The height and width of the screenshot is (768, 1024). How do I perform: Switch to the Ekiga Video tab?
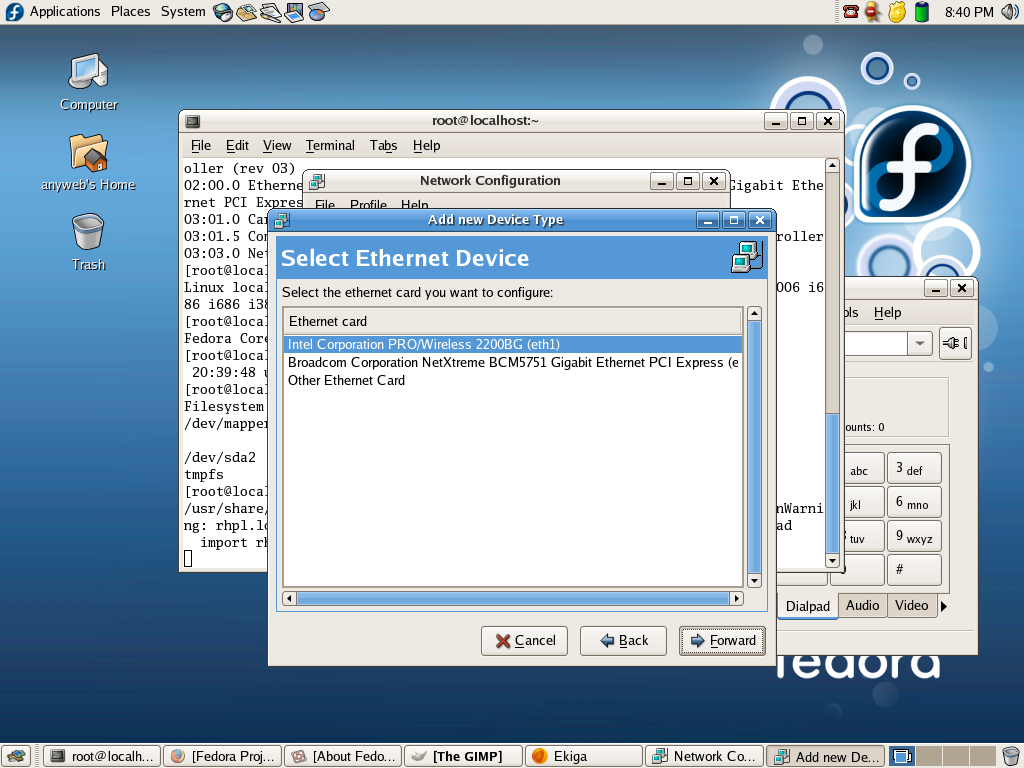pos(912,605)
